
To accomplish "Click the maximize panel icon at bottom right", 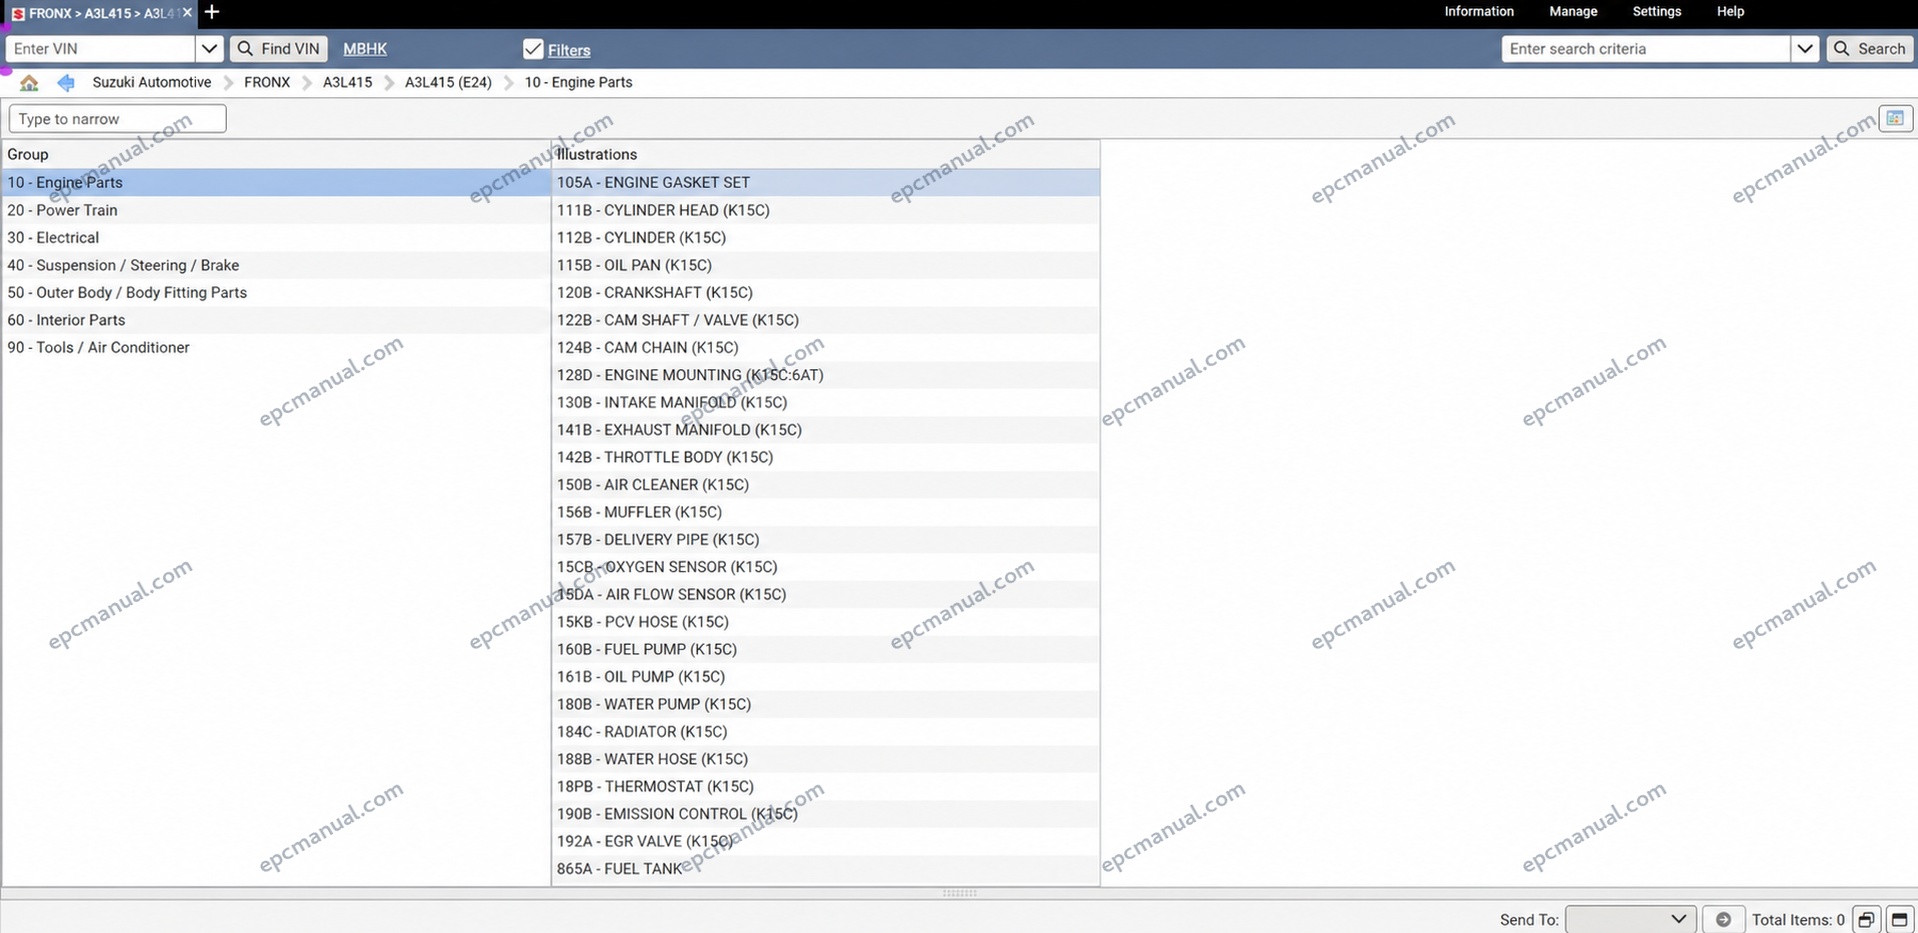I will tap(1899, 919).
